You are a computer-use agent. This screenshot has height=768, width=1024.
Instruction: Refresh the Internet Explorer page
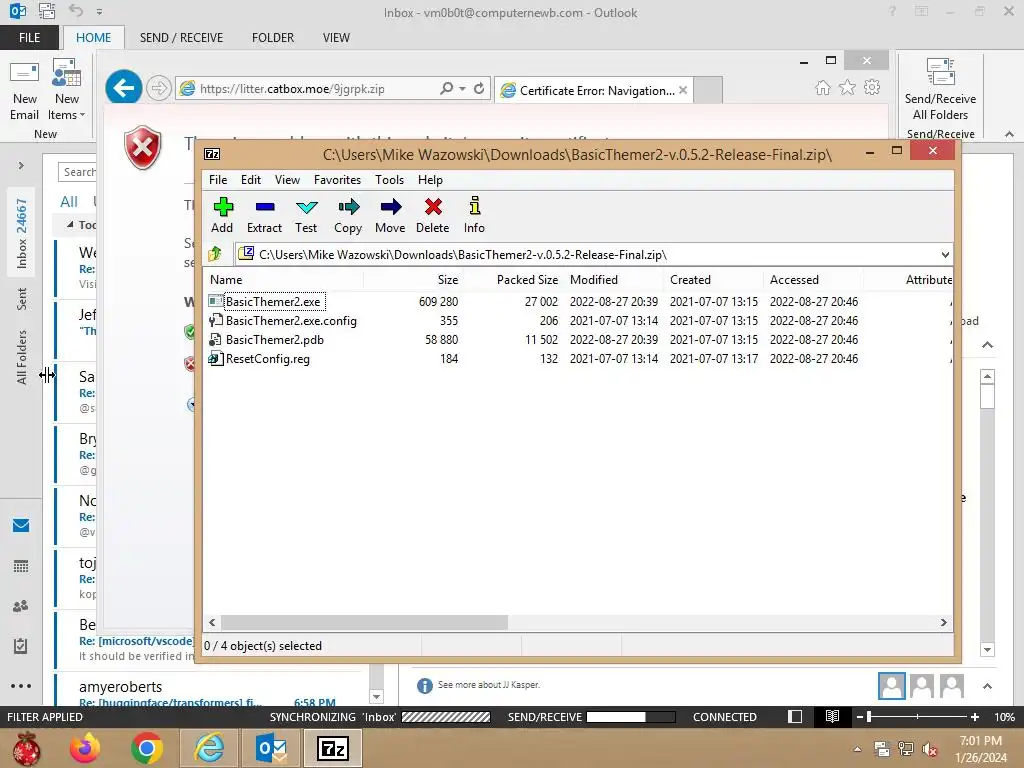click(479, 88)
